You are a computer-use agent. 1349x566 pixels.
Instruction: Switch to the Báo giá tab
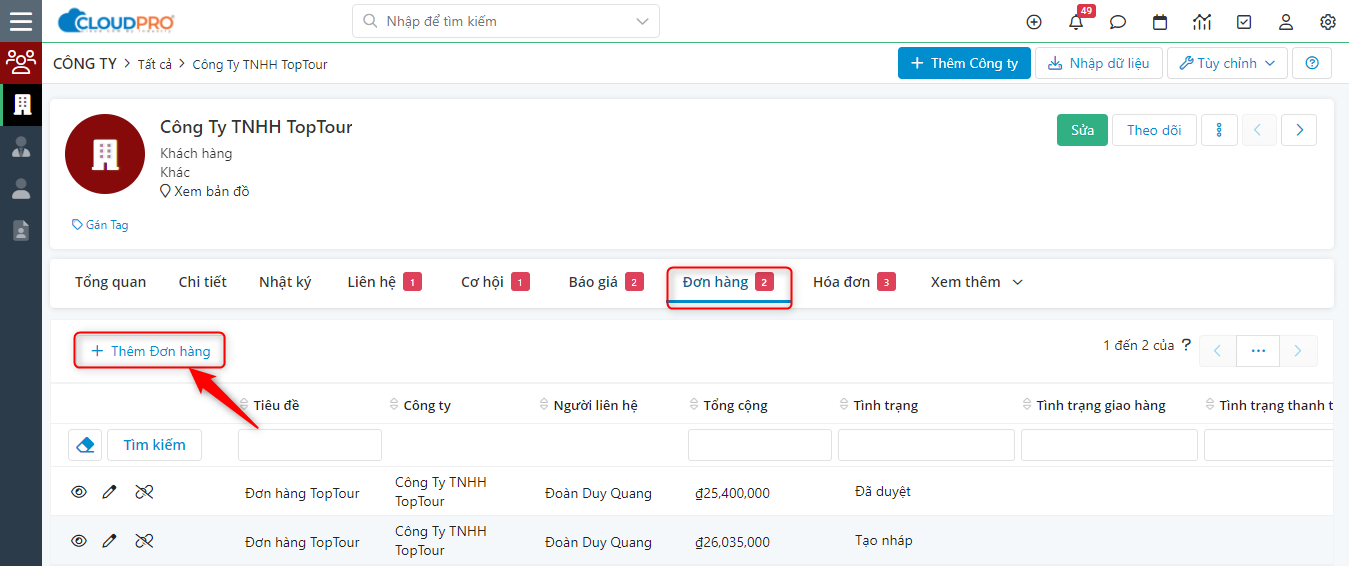coord(606,282)
